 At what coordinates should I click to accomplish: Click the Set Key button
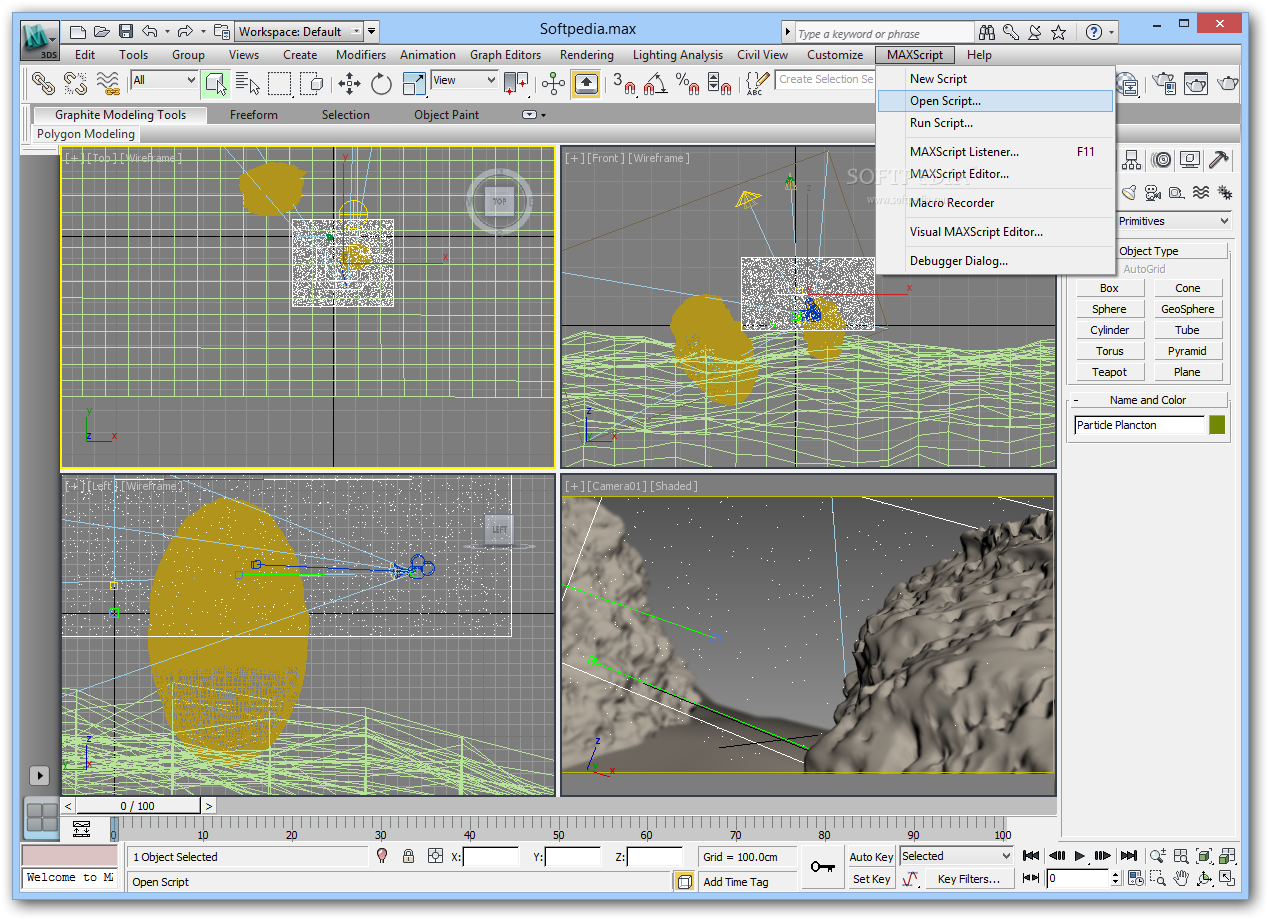pyautogui.click(x=871, y=879)
